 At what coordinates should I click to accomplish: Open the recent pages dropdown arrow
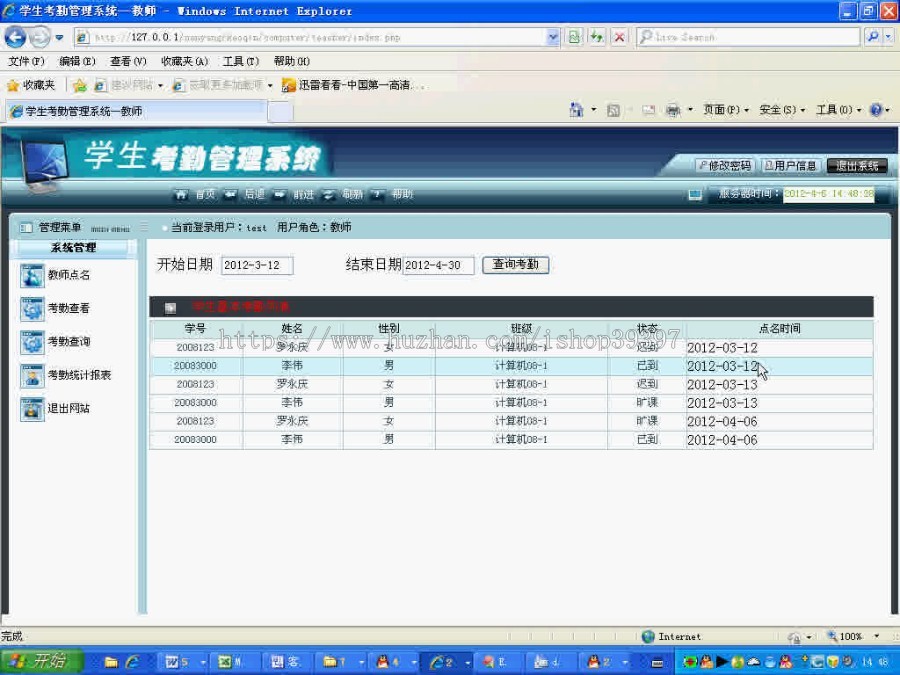tap(59, 38)
